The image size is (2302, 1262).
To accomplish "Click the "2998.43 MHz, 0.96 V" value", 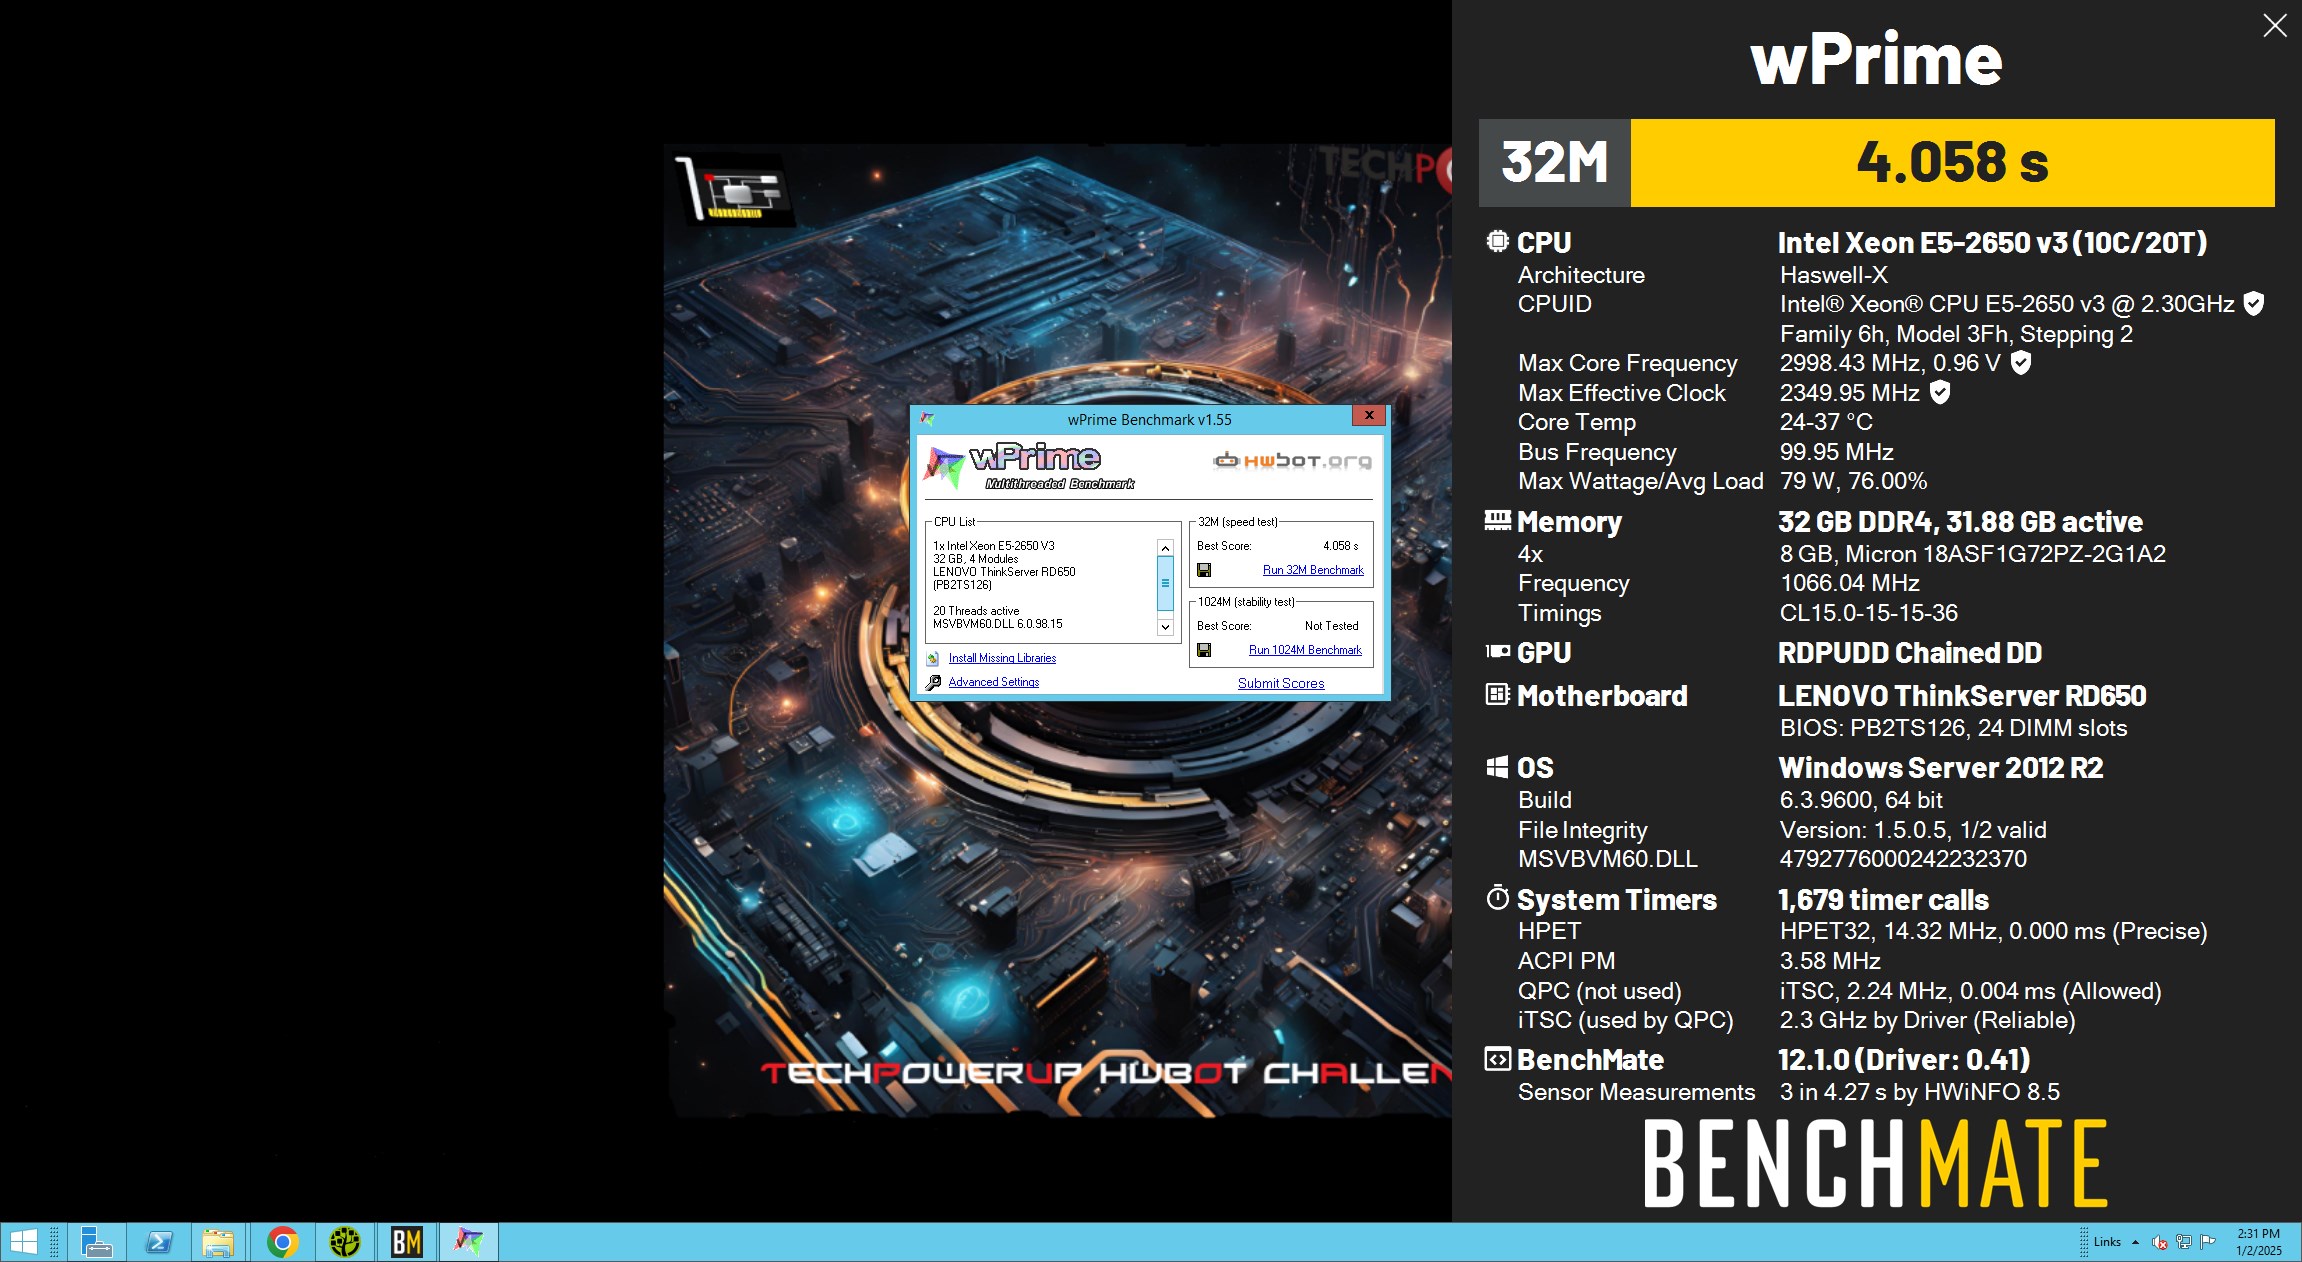I will 1890,363.
